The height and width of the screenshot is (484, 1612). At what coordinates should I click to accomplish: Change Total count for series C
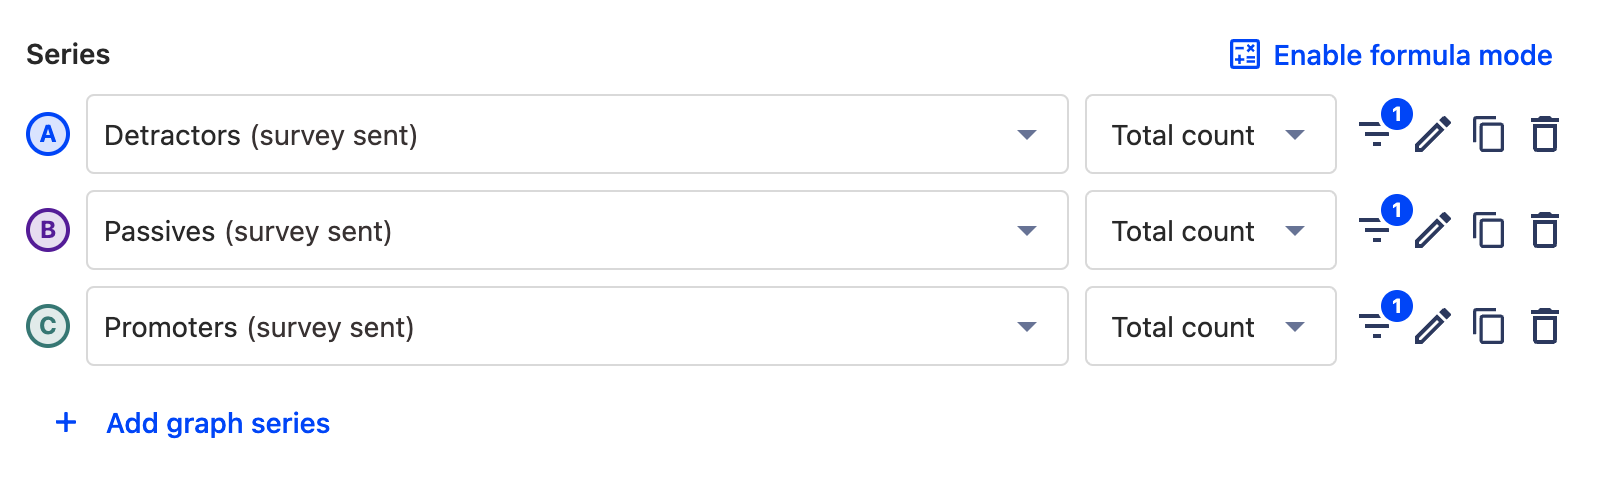pyautogui.click(x=1210, y=326)
